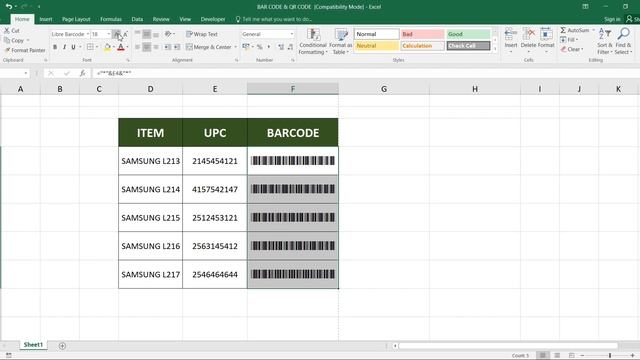
Task: Switch to the Developer tab
Action: 213,19
